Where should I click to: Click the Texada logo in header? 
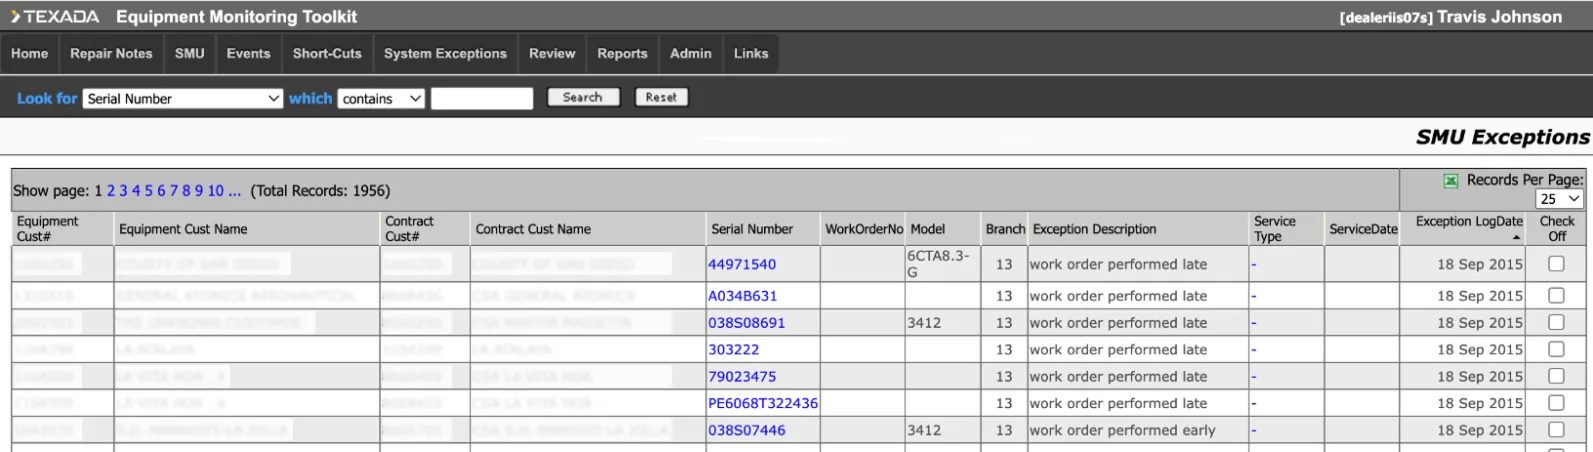pos(56,17)
